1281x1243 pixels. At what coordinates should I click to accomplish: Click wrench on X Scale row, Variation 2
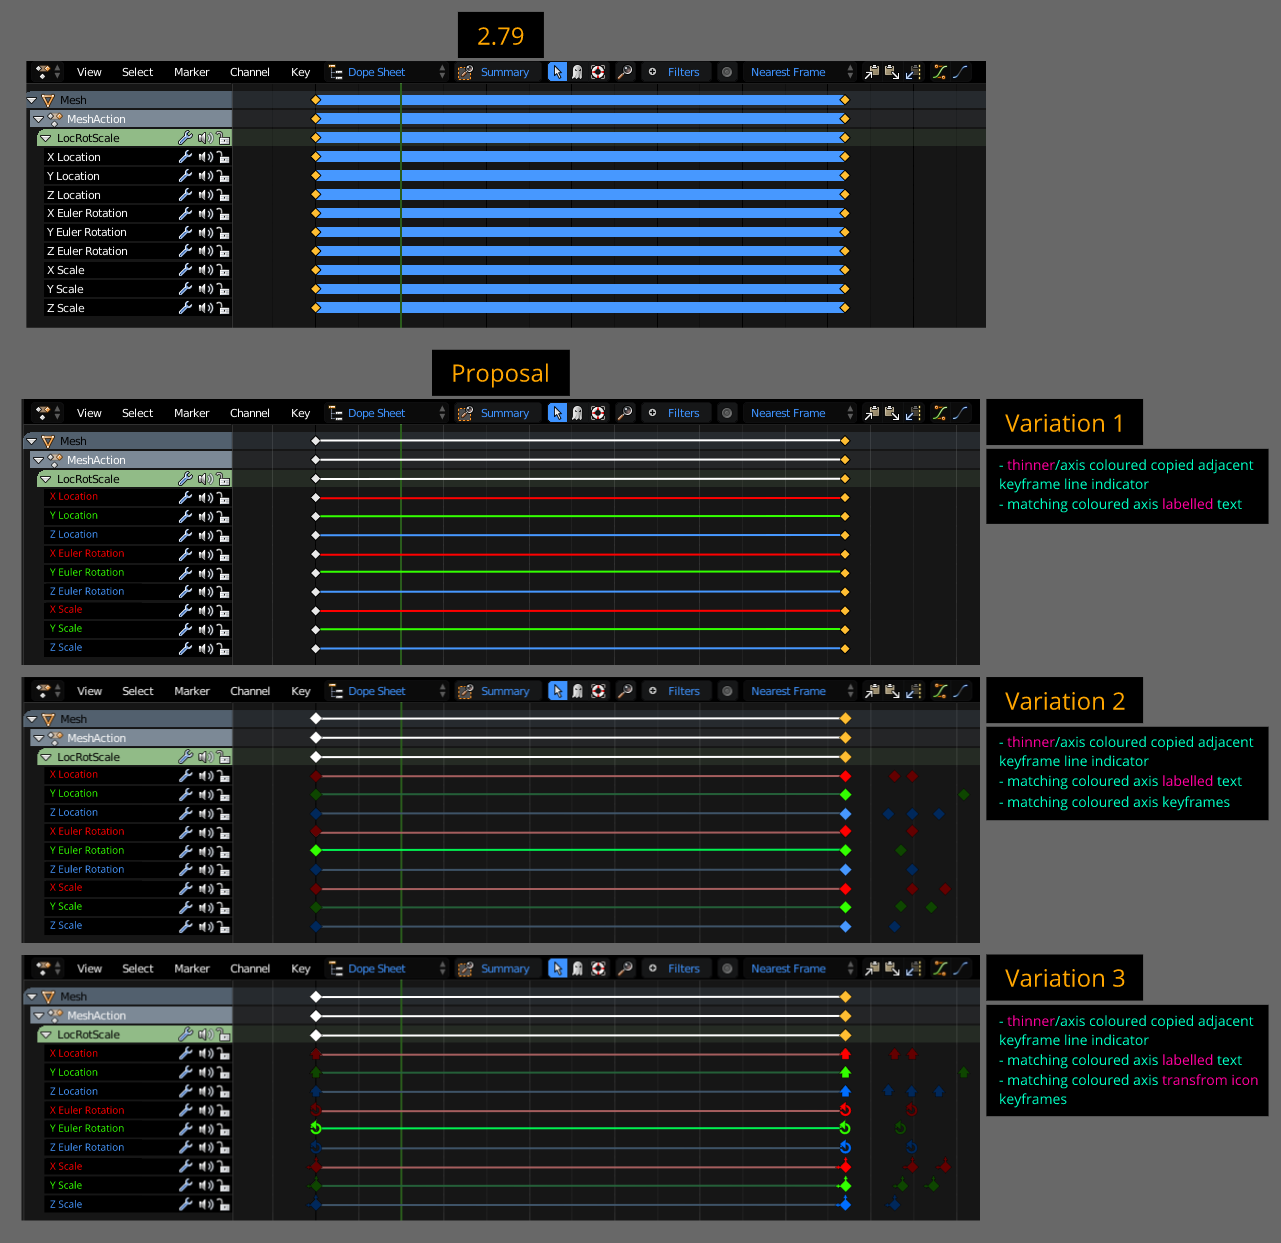pyautogui.click(x=185, y=888)
